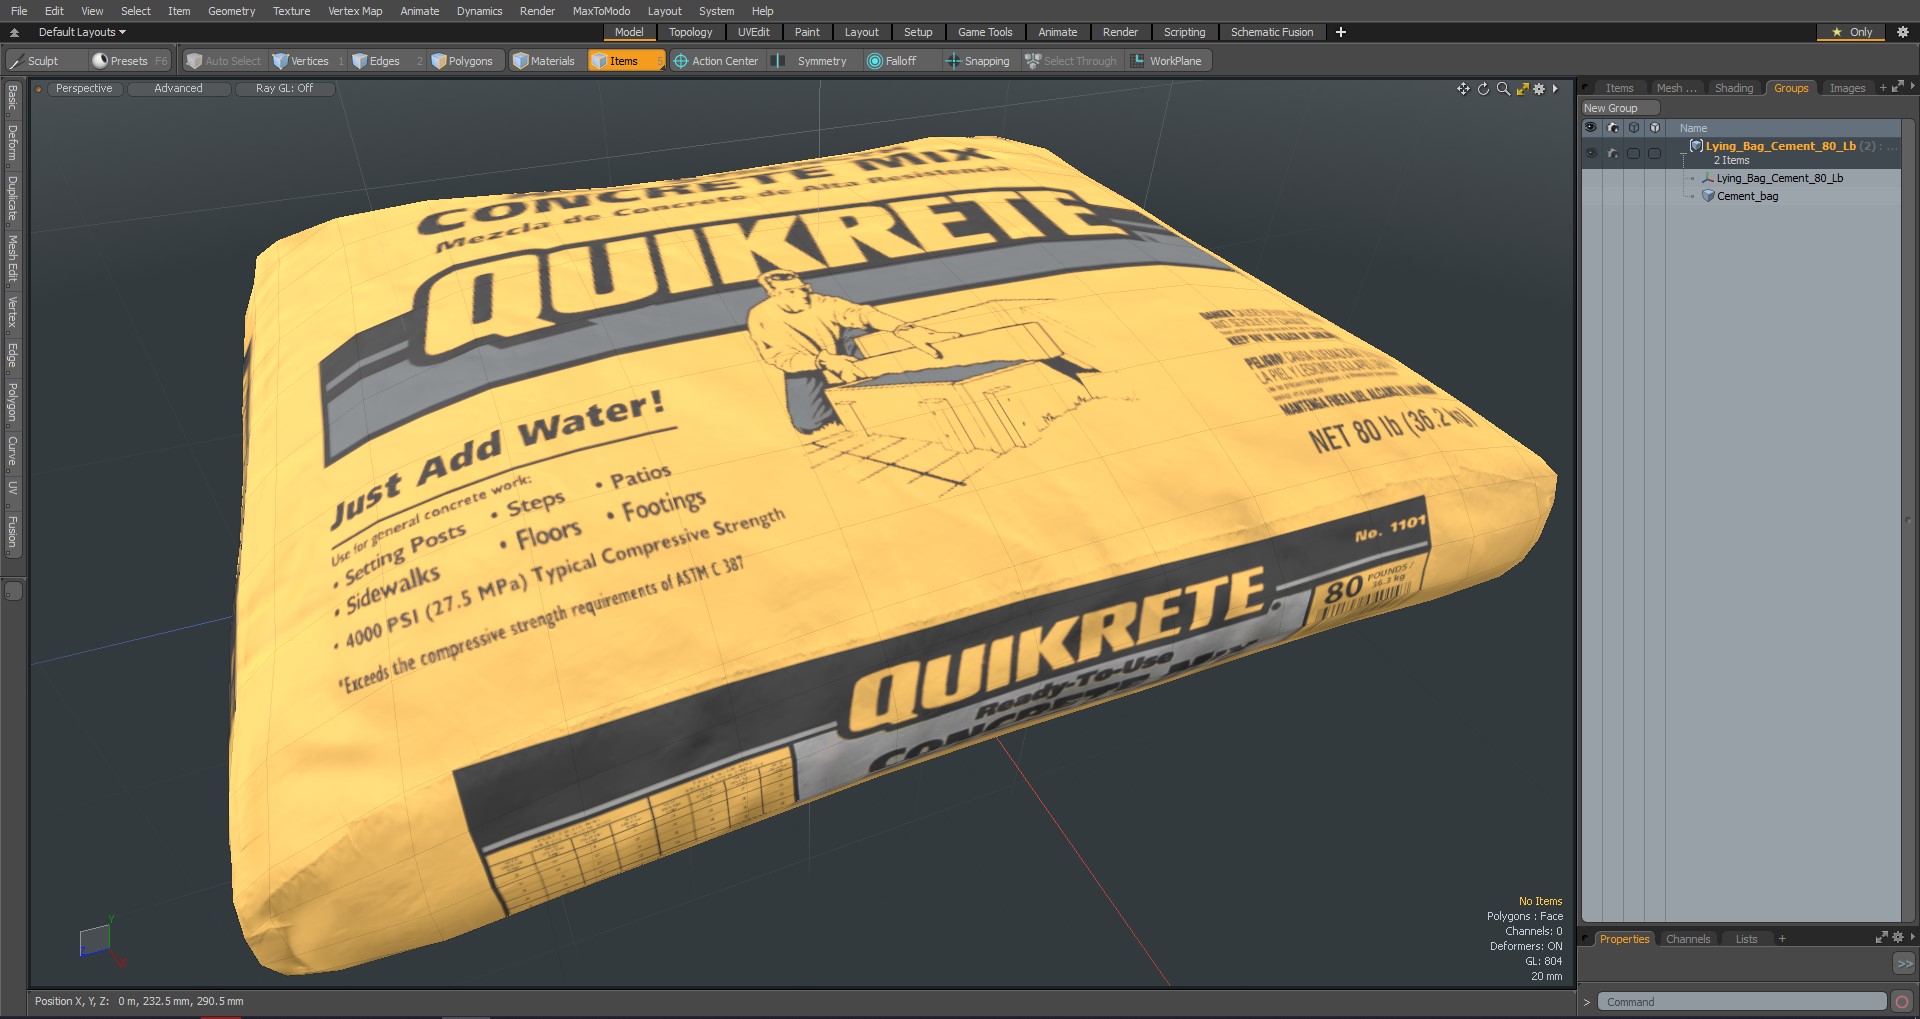The width and height of the screenshot is (1920, 1019).
Task: Open the viewport arrow flyout menu
Action: pos(1555,89)
